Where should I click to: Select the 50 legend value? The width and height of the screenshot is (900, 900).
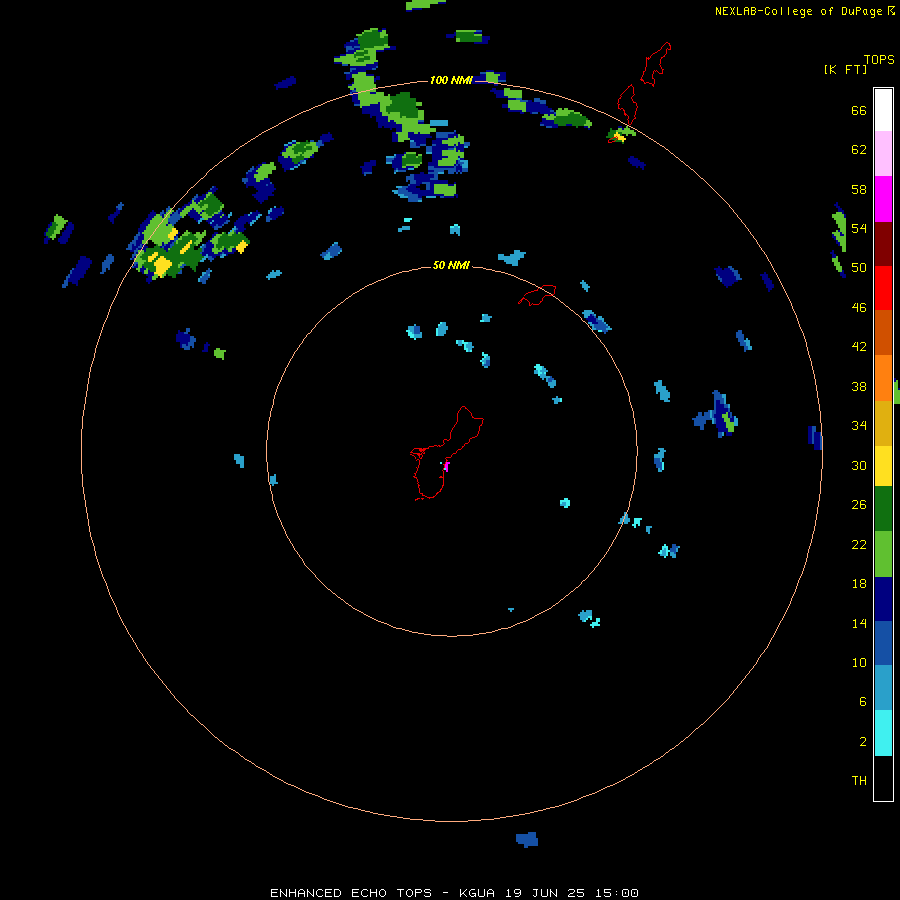coord(859,267)
